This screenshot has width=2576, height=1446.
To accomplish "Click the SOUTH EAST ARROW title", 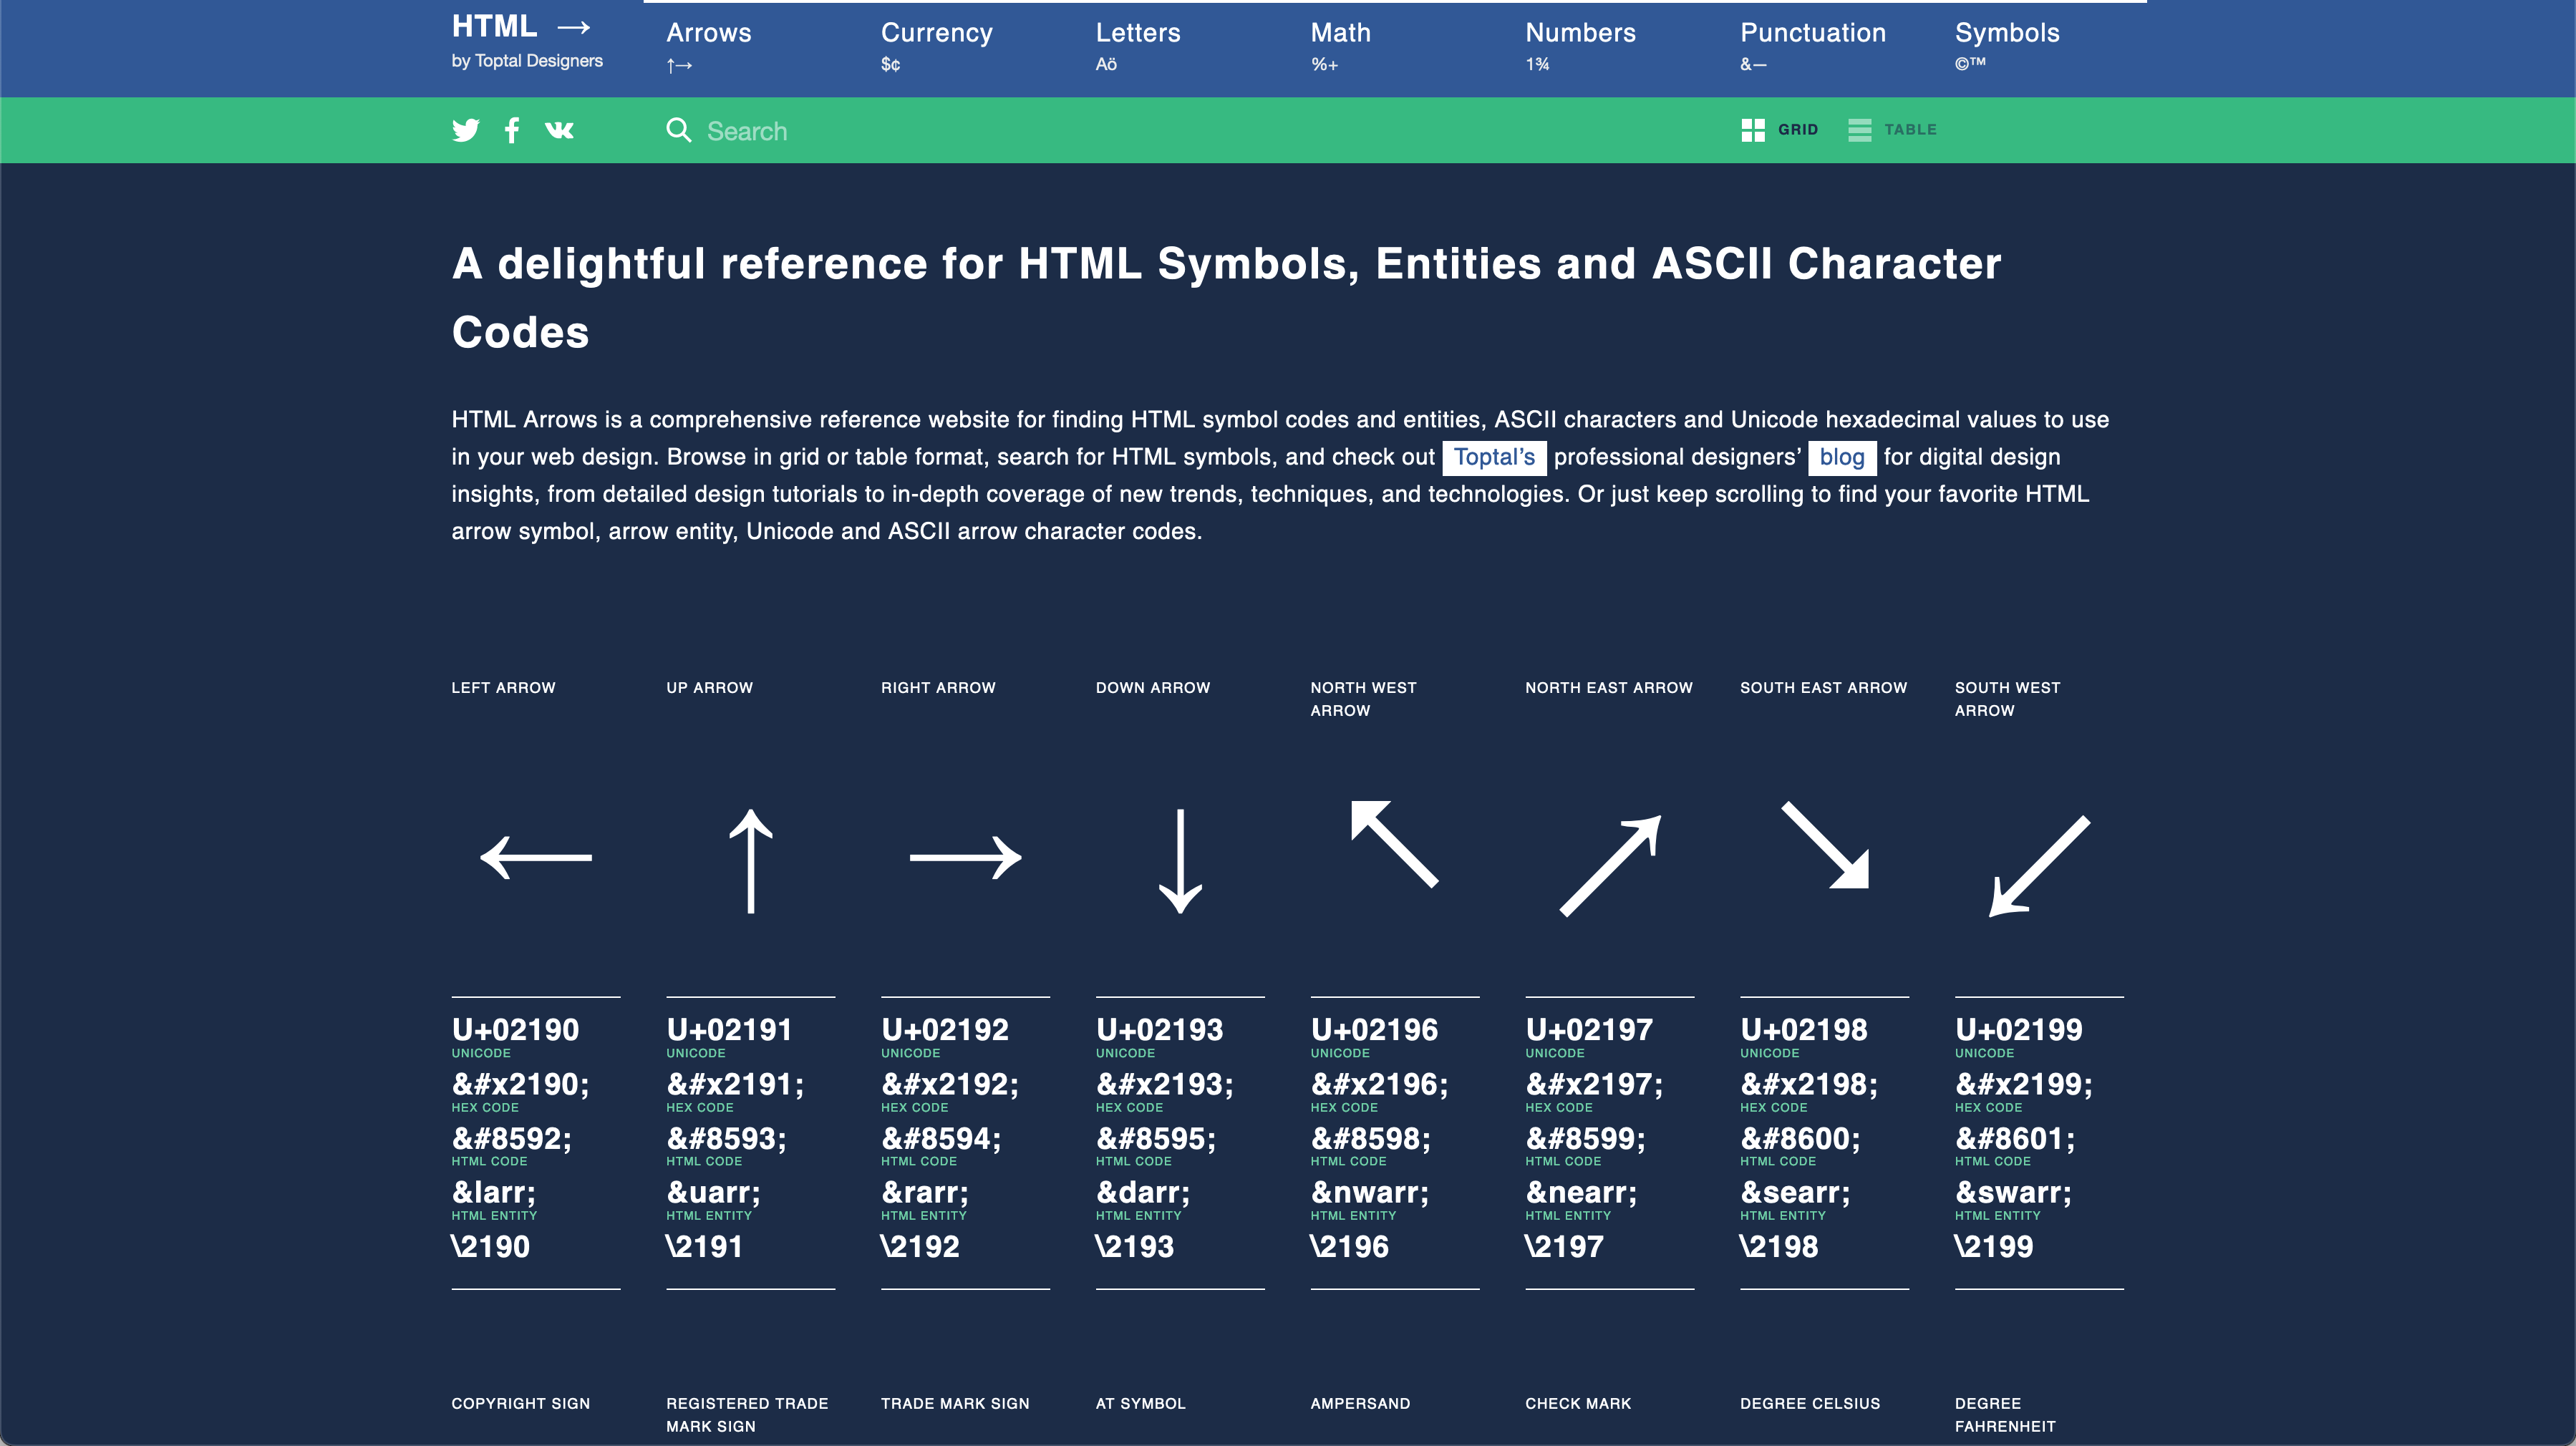I will pyautogui.click(x=1824, y=688).
